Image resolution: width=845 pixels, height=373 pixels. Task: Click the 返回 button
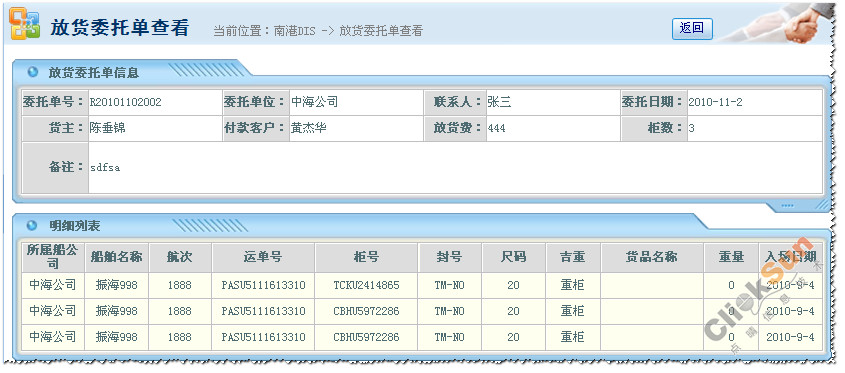(x=692, y=29)
